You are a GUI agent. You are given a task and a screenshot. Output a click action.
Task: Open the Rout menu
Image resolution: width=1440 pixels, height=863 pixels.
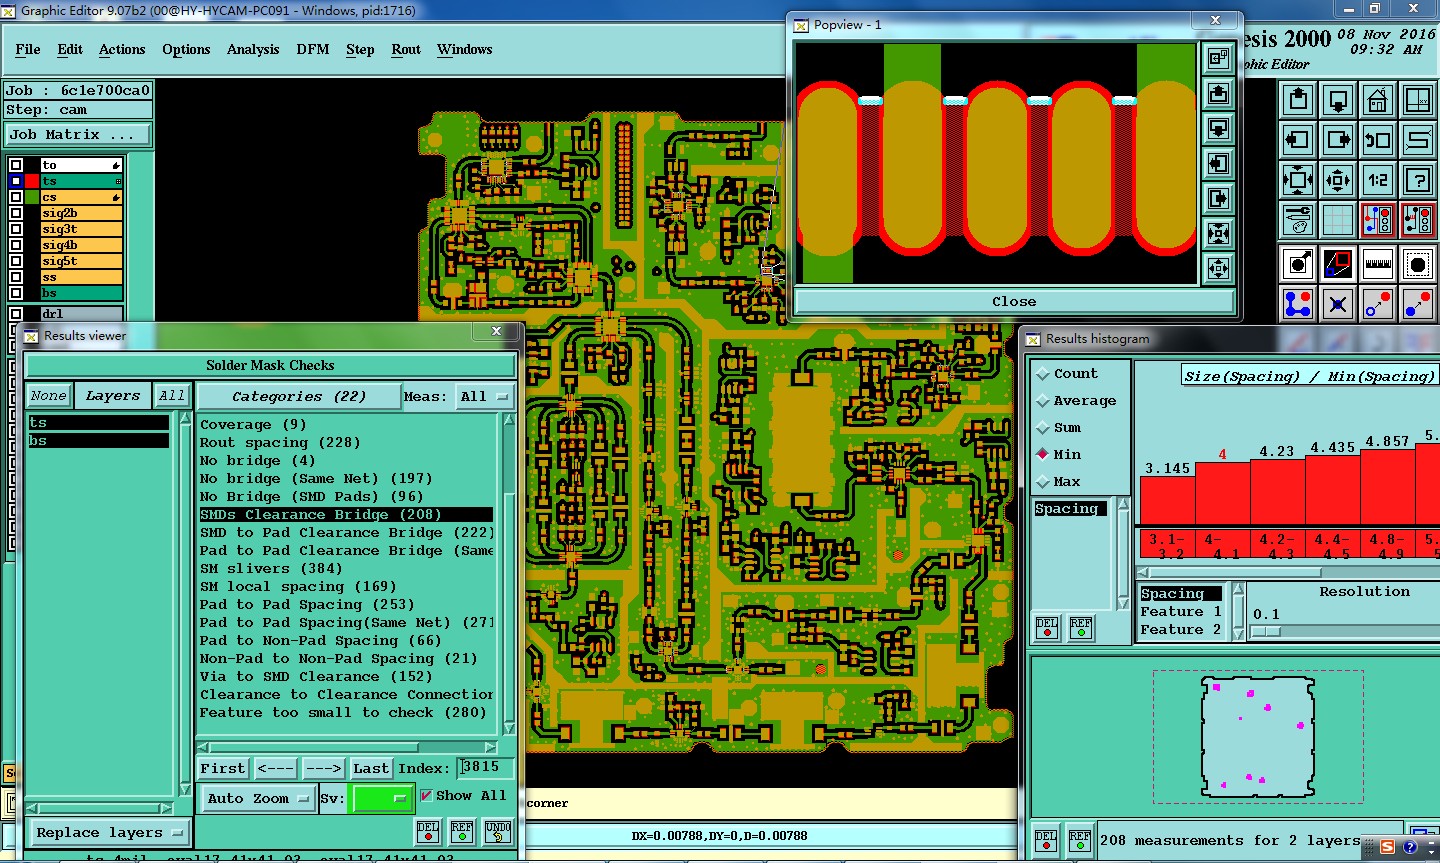pyautogui.click(x=406, y=49)
